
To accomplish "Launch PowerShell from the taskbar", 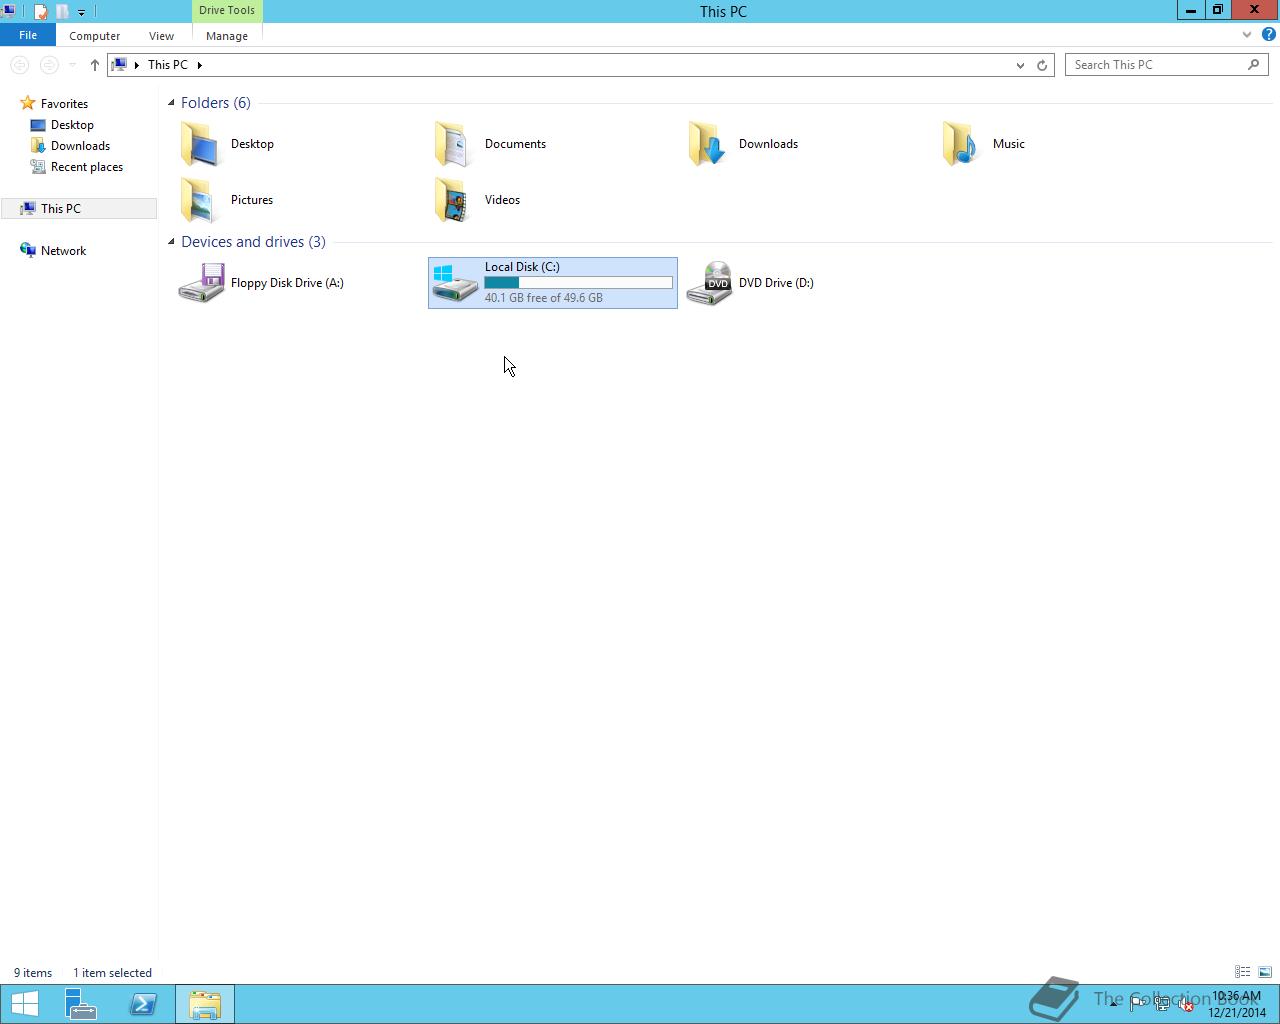I will point(143,1002).
